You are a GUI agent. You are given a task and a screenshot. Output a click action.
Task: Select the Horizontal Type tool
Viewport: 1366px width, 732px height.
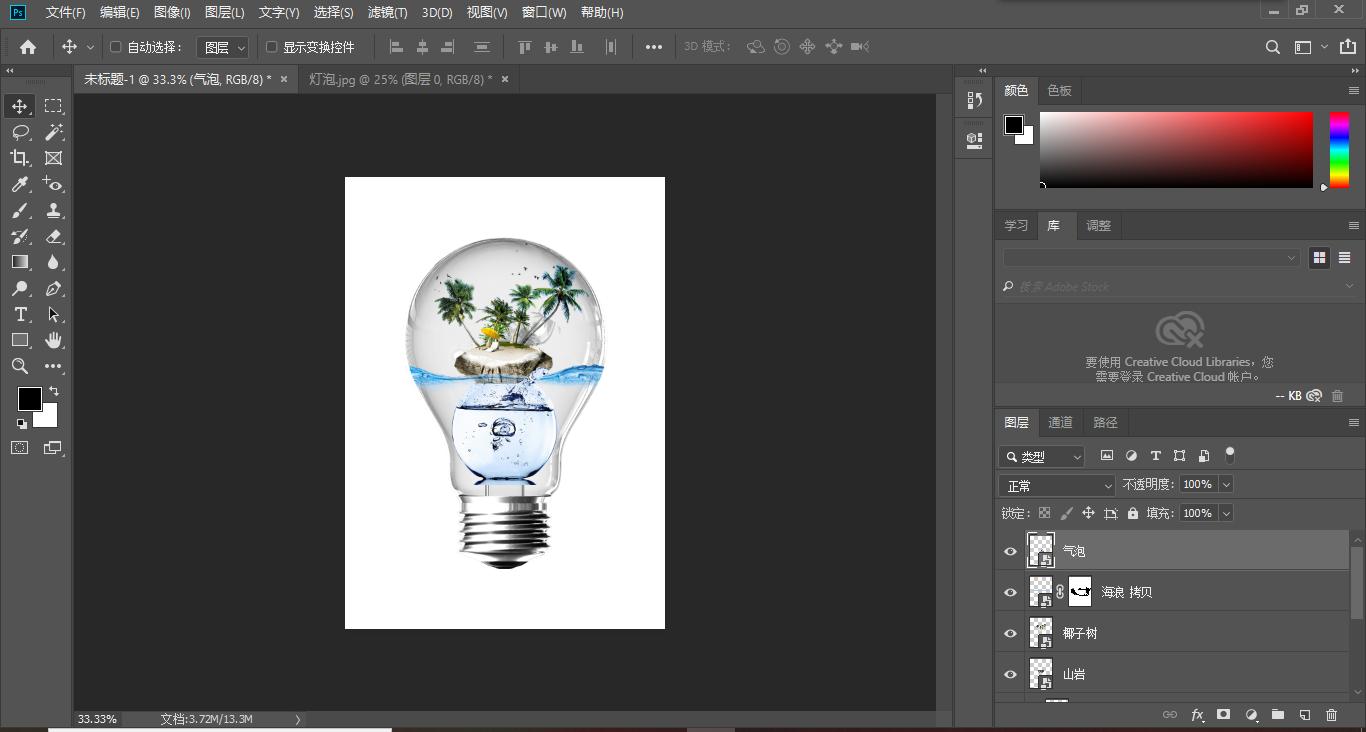(20, 314)
